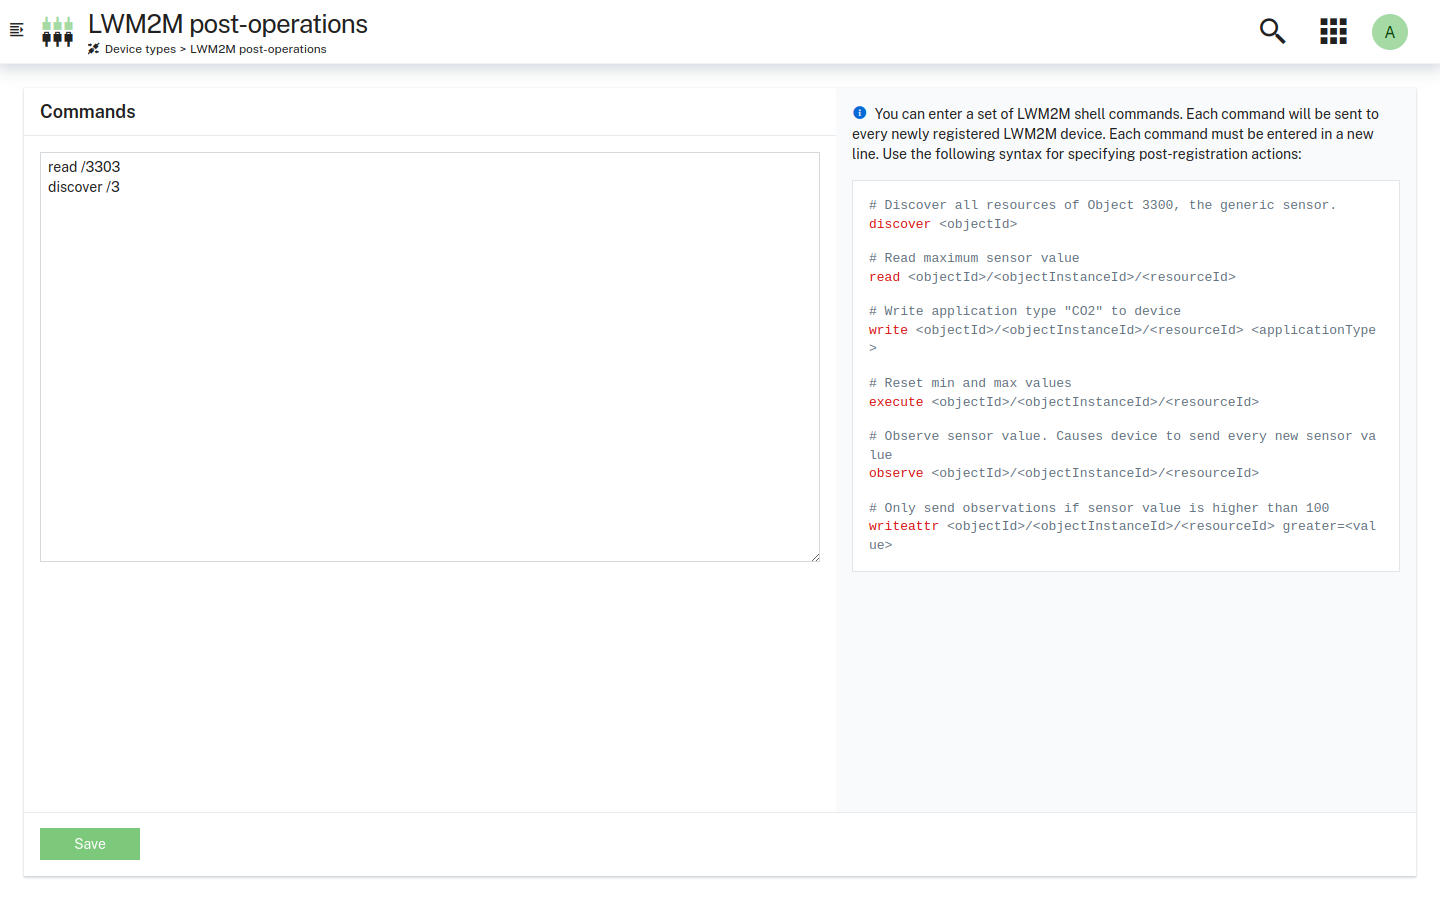Place cursor on 'discover /3' line
Image resolution: width=1440 pixels, height=900 pixels.
point(84,187)
